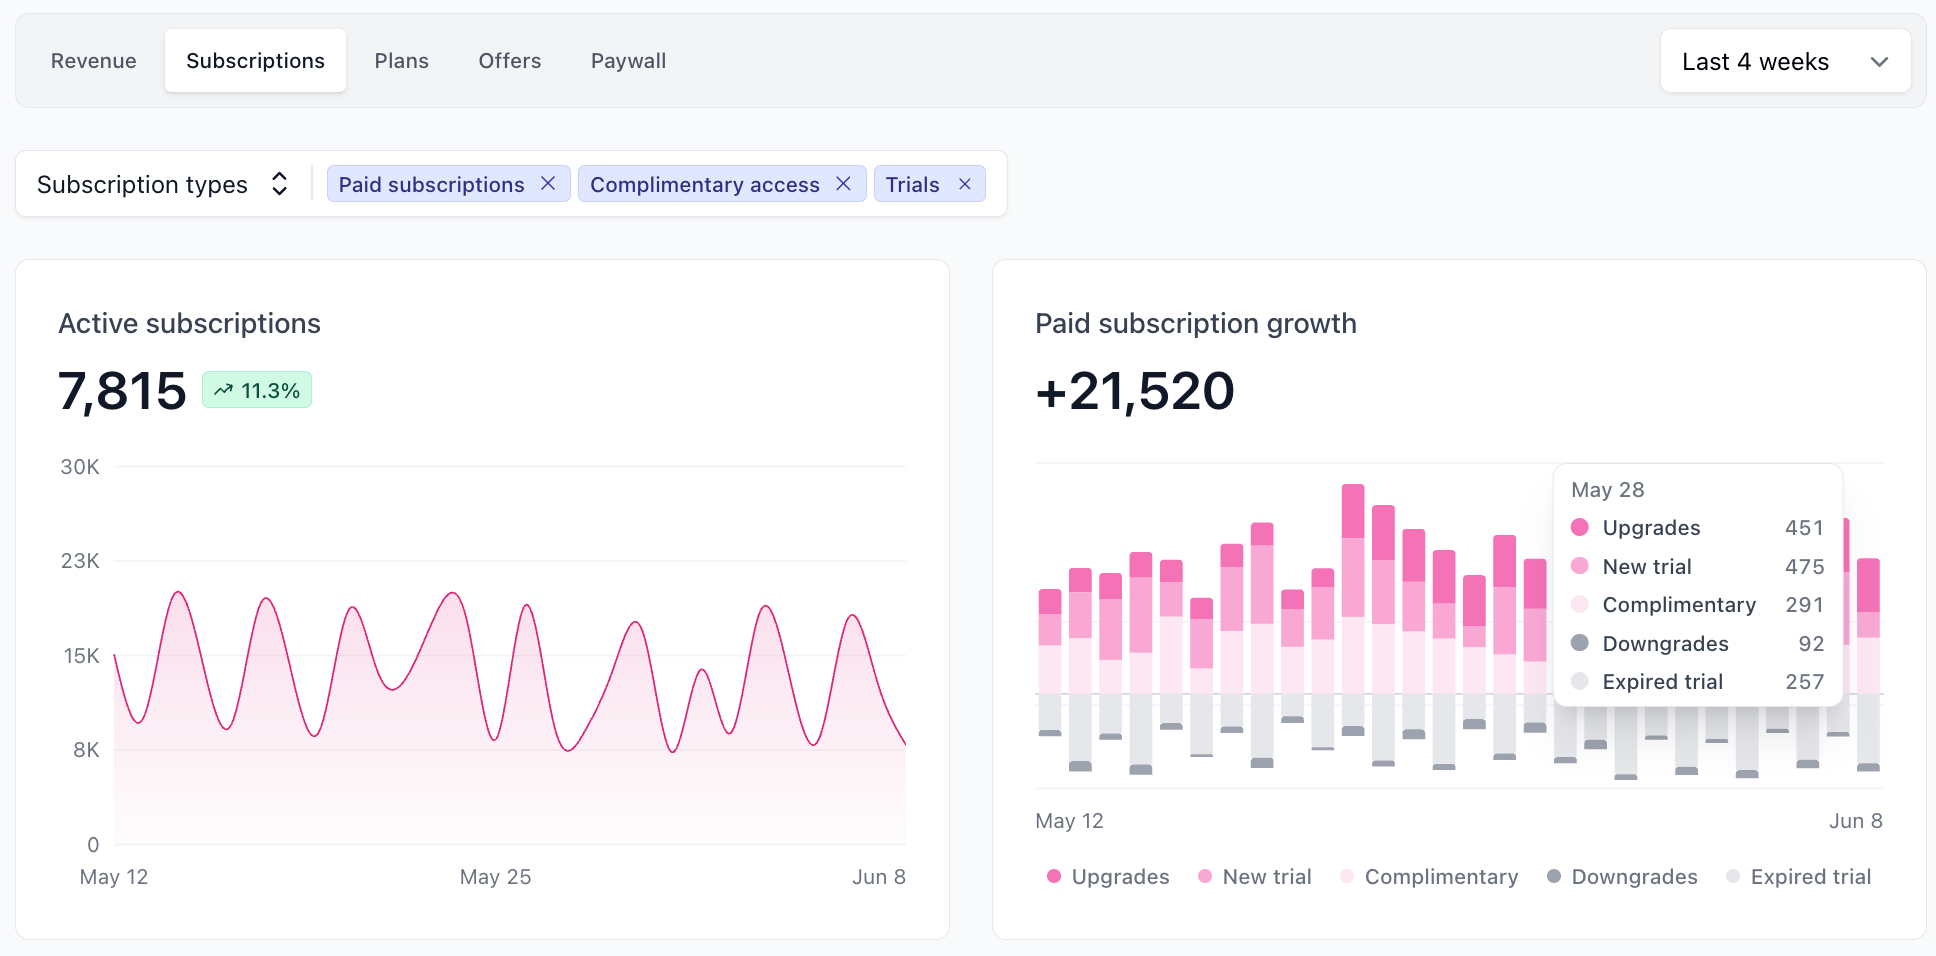Remove the Paid subscriptions filter chip

548,184
